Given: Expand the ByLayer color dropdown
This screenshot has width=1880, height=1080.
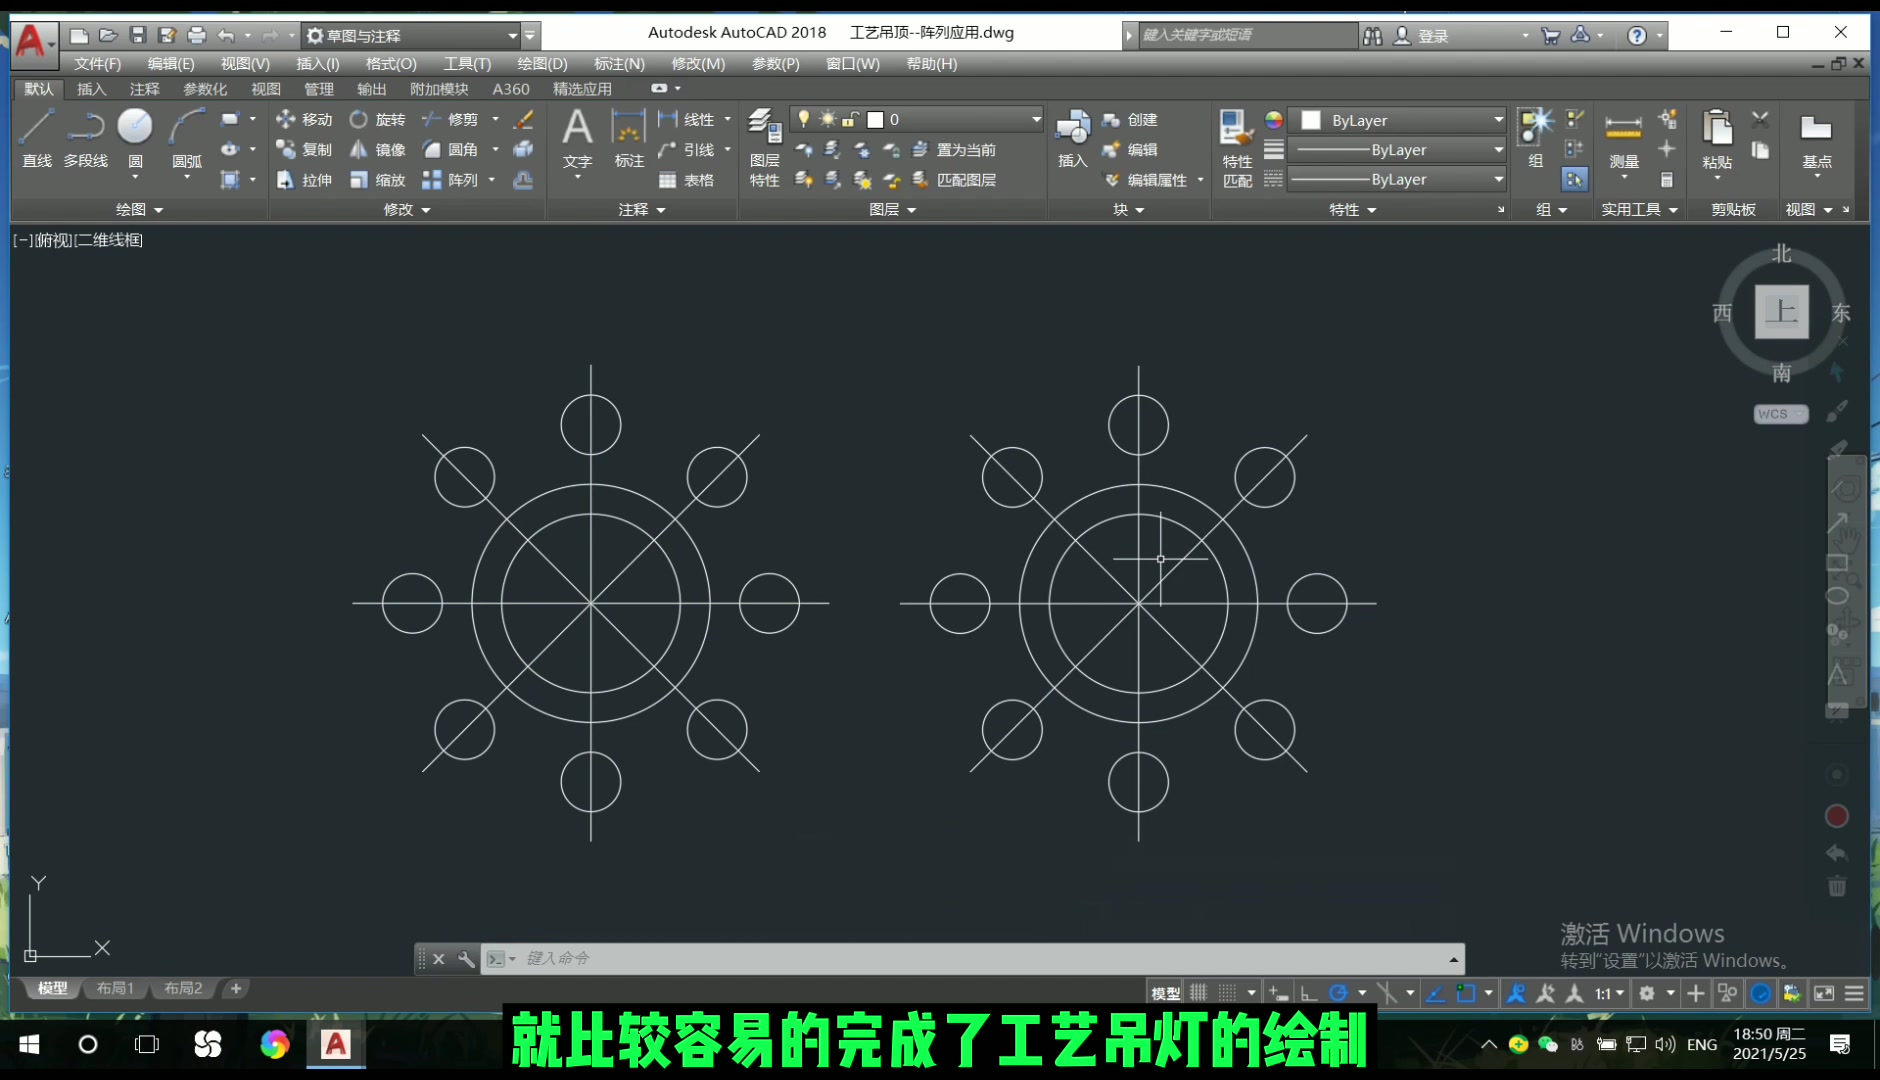Looking at the screenshot, I should click(x=1497, y=119).
